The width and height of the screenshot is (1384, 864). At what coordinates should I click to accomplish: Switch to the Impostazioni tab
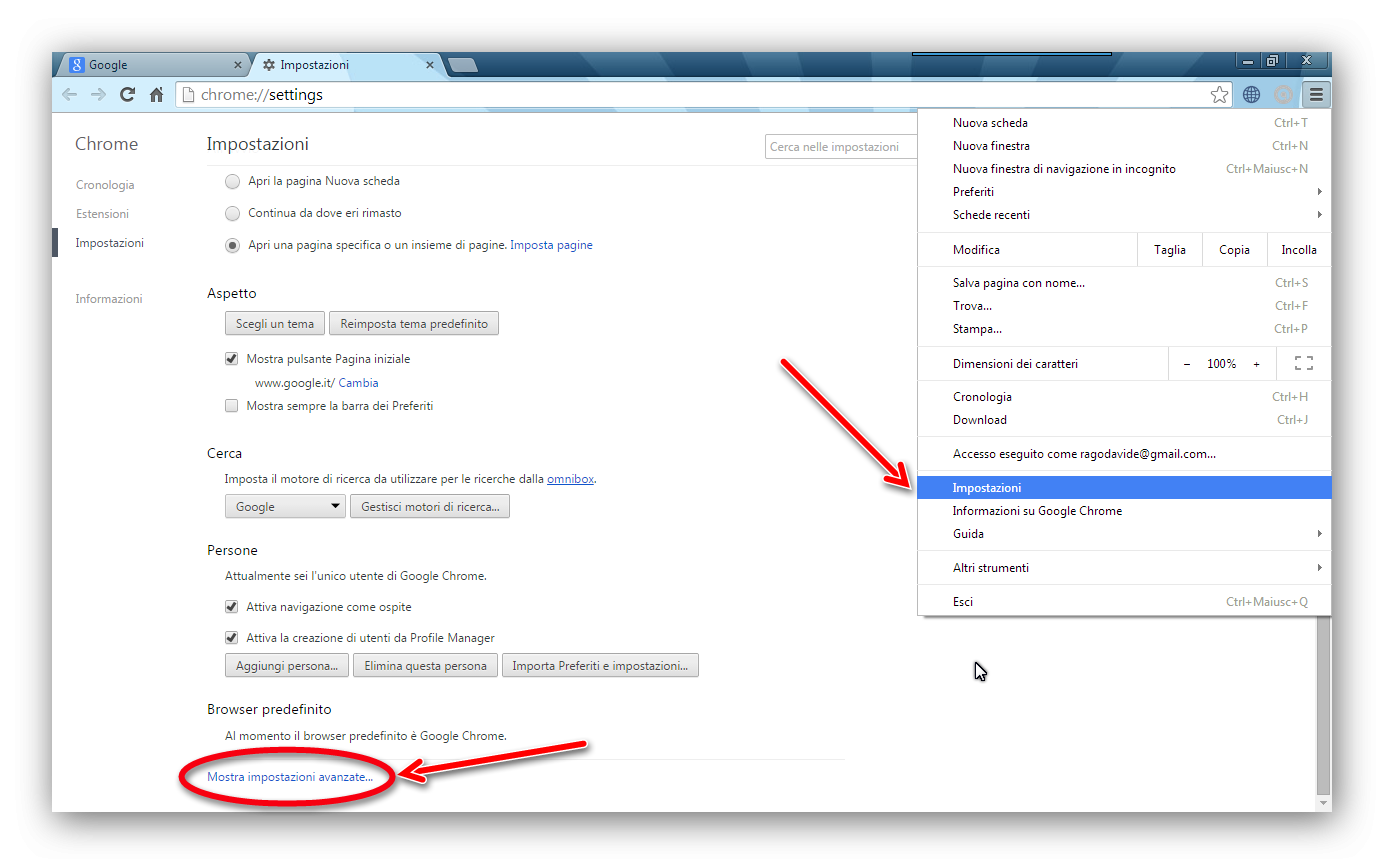346,65
